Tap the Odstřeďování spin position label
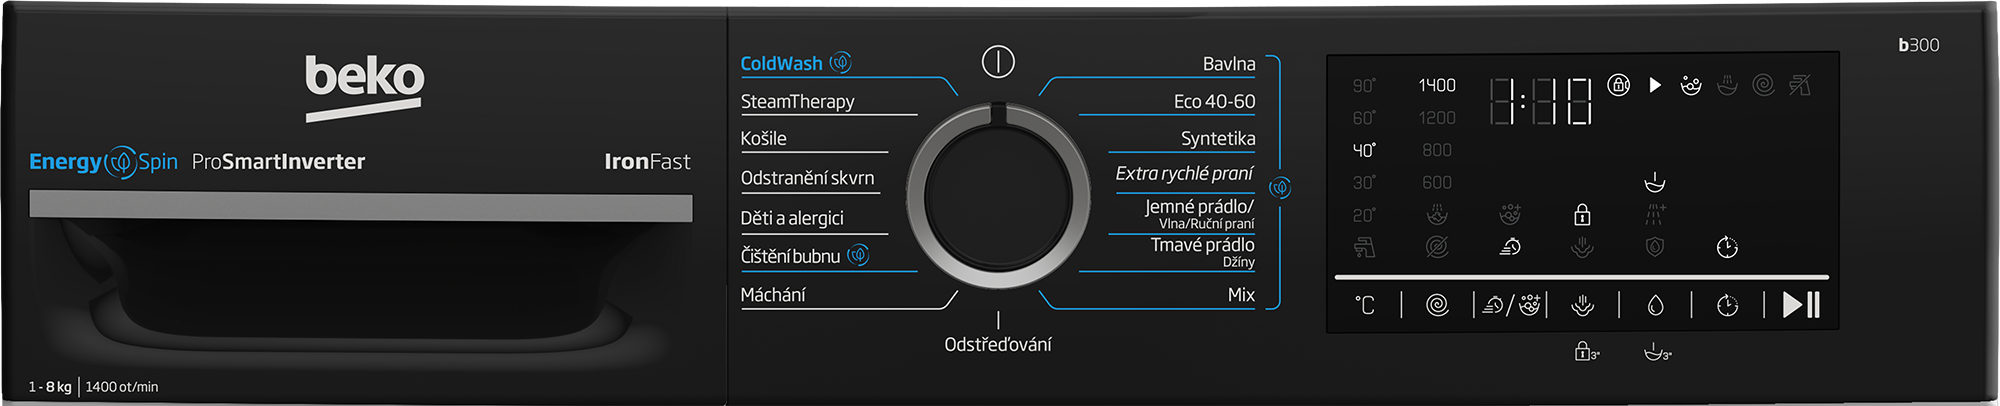This screenshot has width=2000, height=406. point(998,344)
